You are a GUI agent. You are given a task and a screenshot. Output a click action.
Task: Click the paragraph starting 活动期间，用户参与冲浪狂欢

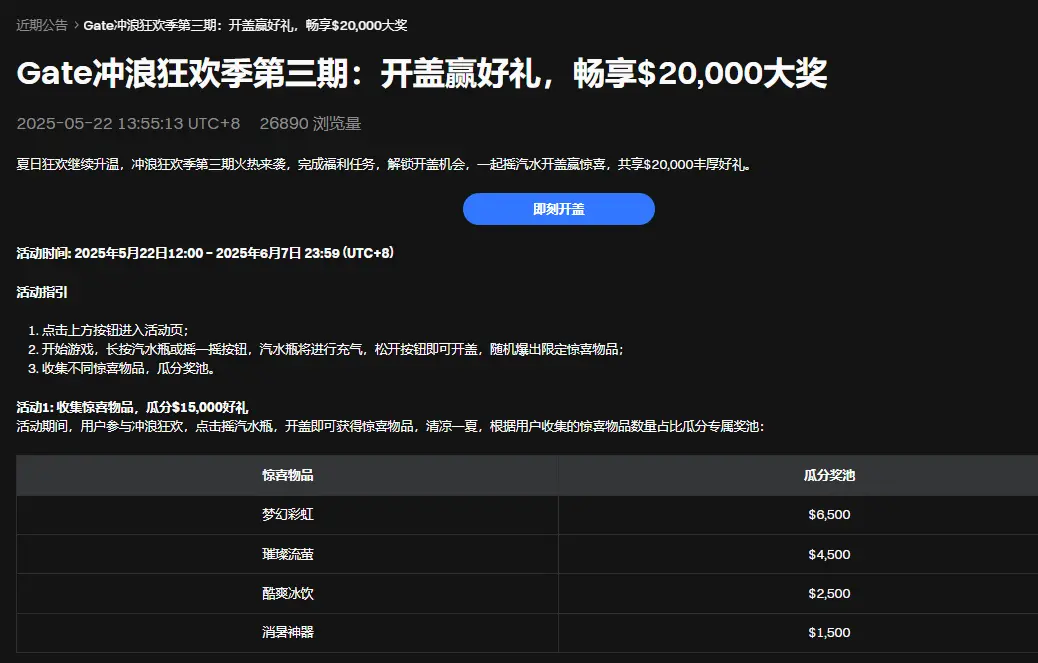(391, 426)
